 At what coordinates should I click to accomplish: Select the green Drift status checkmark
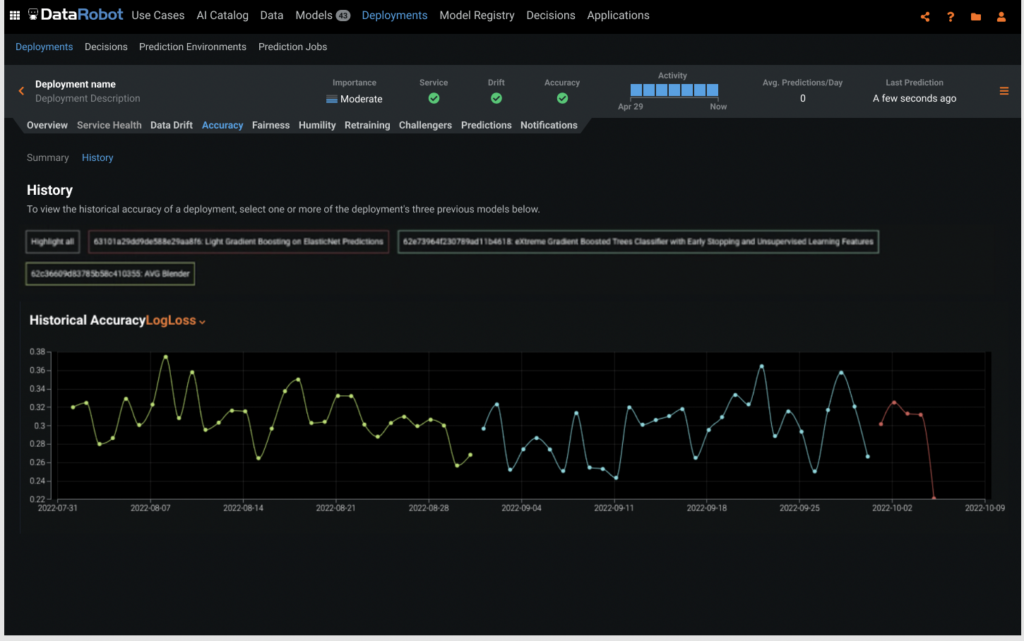point(496,98)
